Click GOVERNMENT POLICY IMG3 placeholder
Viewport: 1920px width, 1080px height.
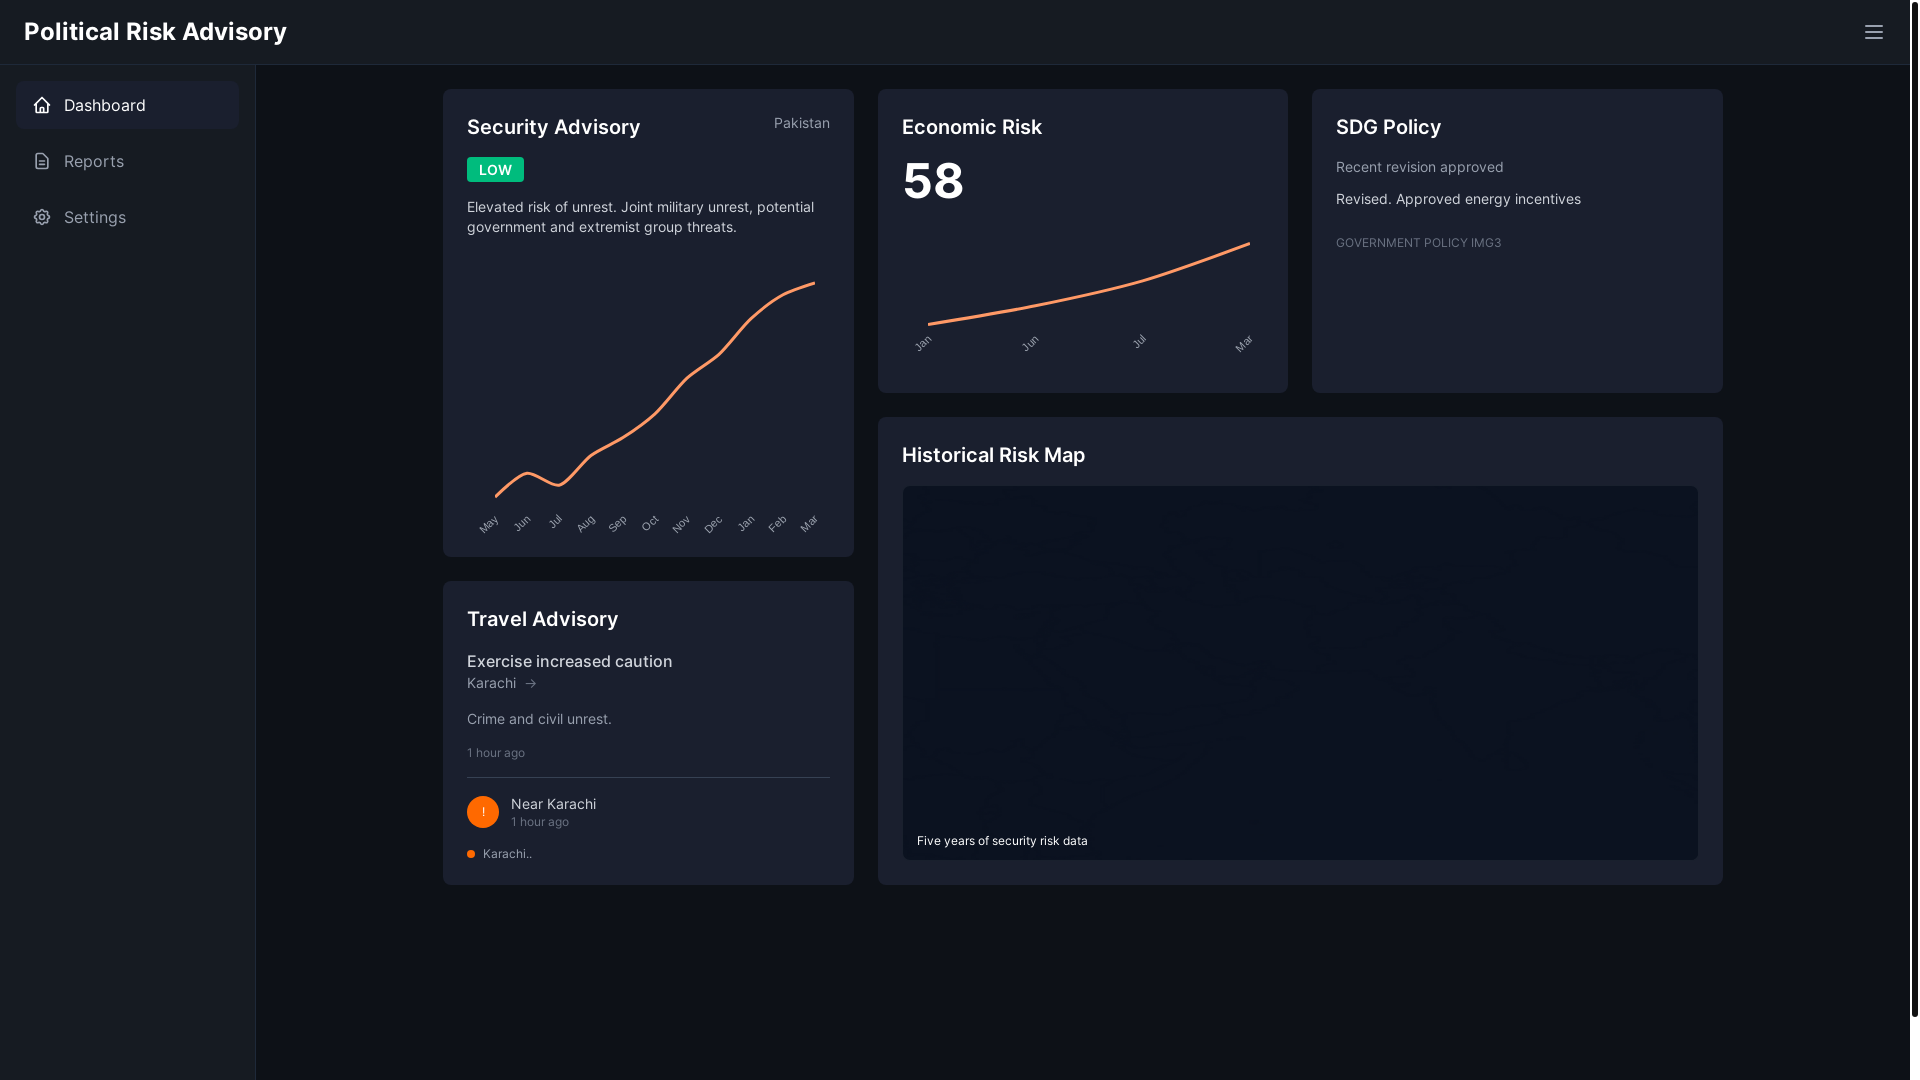coord(1418,243)
